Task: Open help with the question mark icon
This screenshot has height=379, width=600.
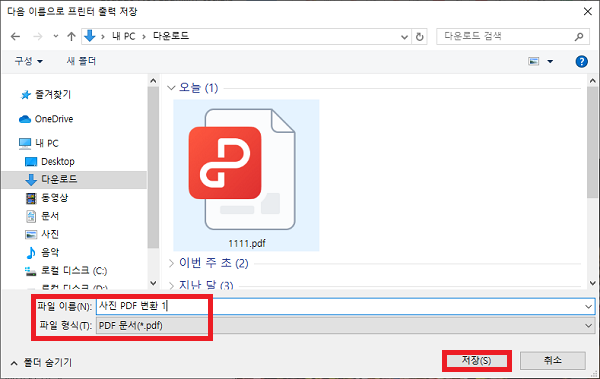Action: pyautogui.click(x=581, y=61)
